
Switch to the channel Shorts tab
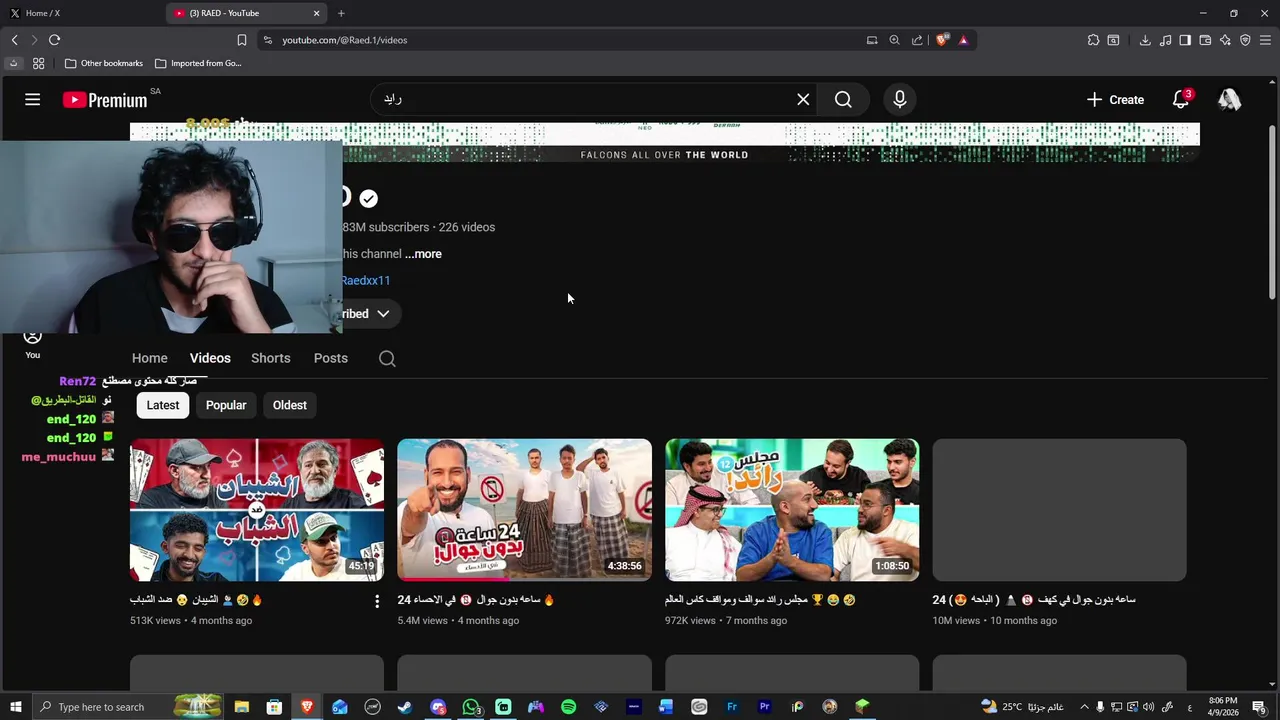tap(271, 358)
